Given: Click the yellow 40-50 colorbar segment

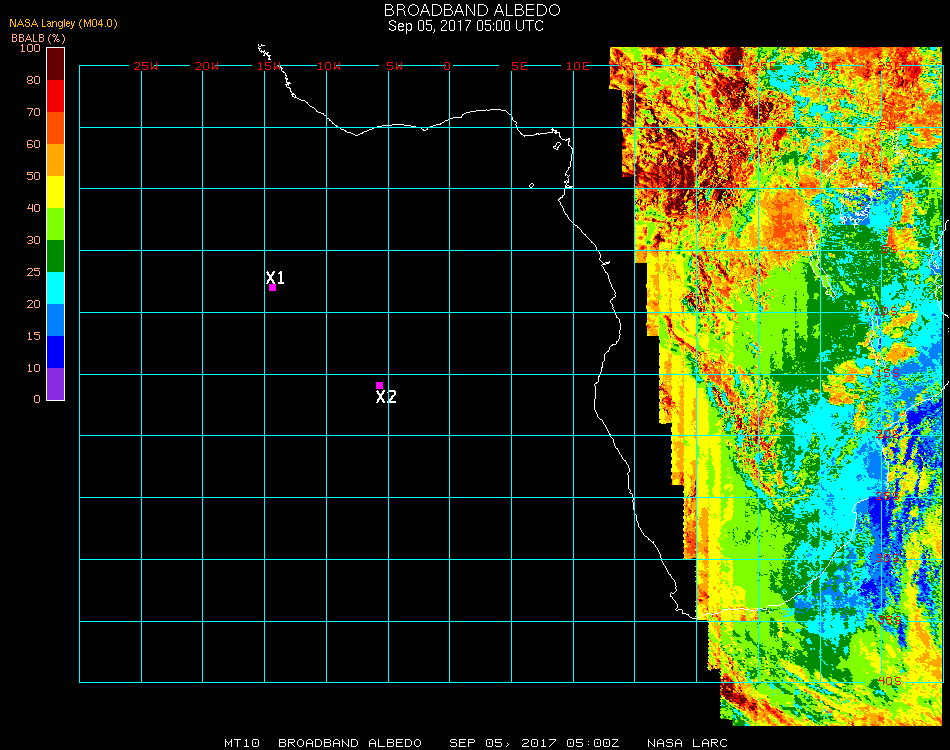Looking at the screenshot, I should [x=56, y=192].
